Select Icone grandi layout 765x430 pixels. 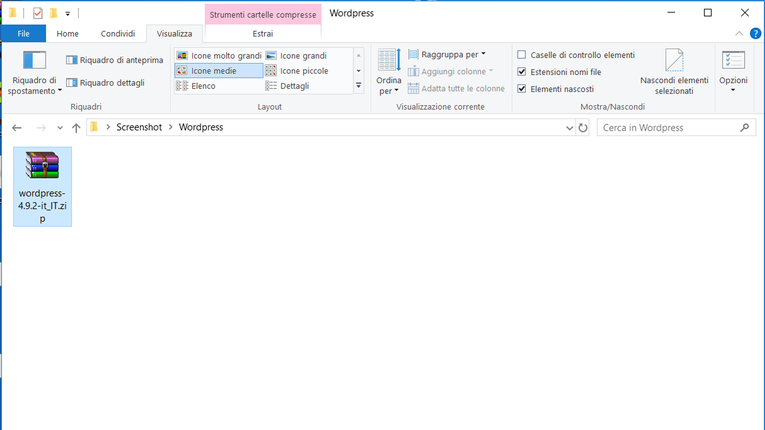296,56
